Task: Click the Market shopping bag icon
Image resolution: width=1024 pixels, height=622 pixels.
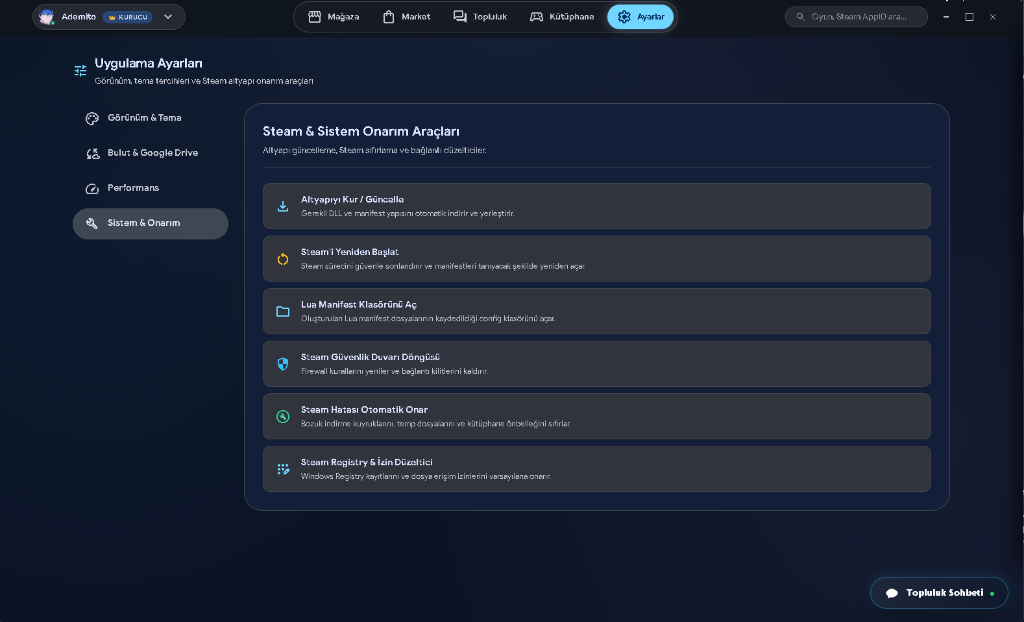Action: click(x=389, y=17)
